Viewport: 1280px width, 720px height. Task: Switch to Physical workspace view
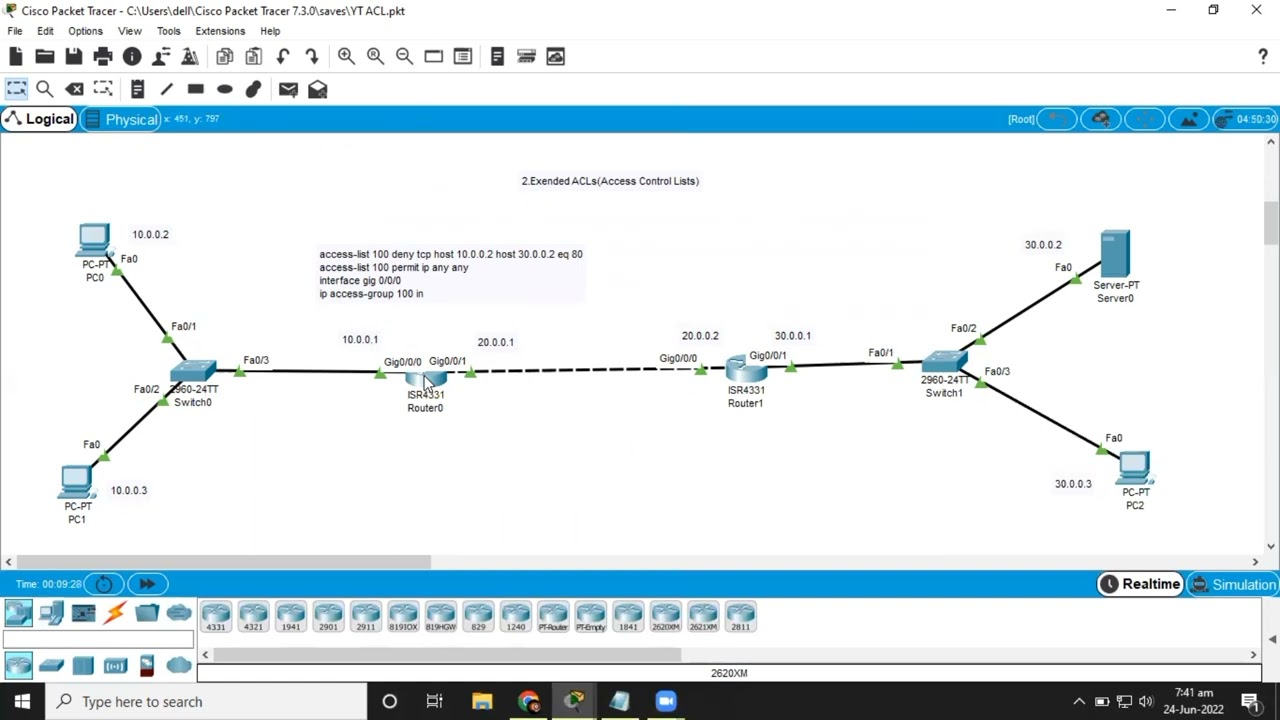pyautogui.click(x=122, y=119)
